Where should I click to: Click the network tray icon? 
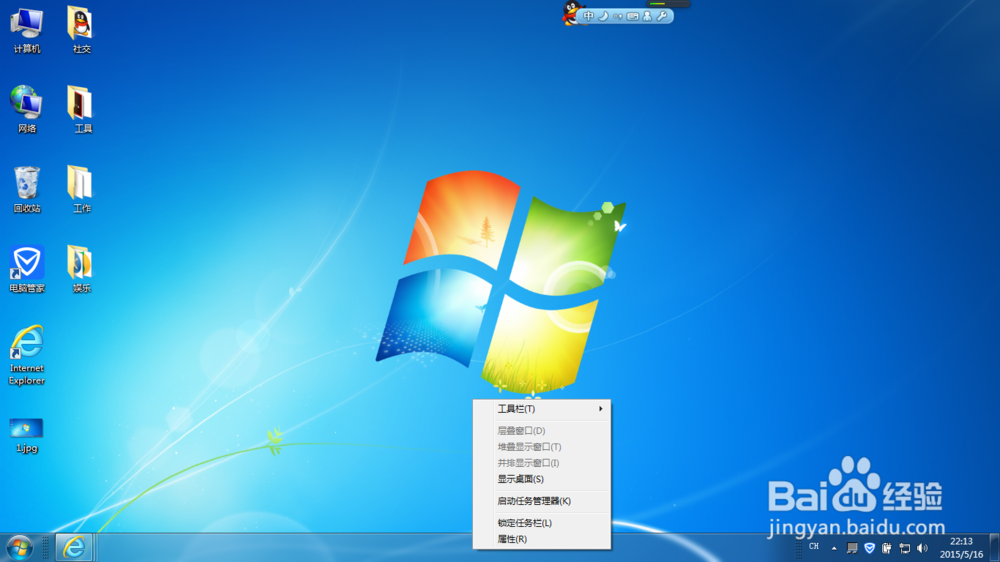coord(904,548)
